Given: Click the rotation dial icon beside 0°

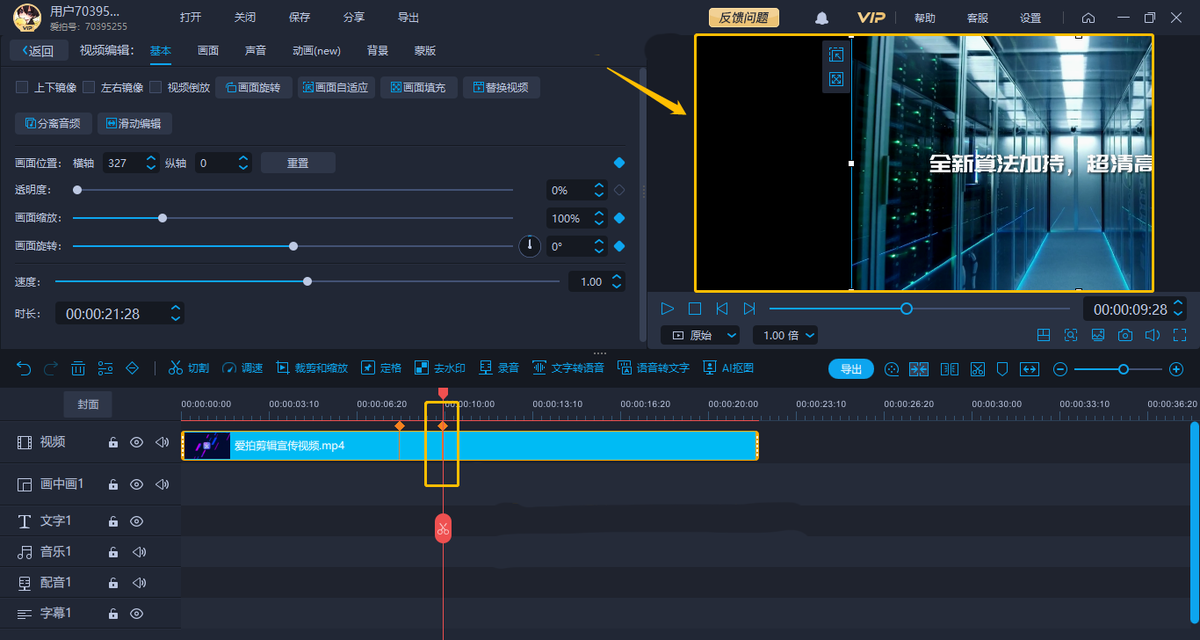Looking at the screenshot, I should (x=529, y=246).
